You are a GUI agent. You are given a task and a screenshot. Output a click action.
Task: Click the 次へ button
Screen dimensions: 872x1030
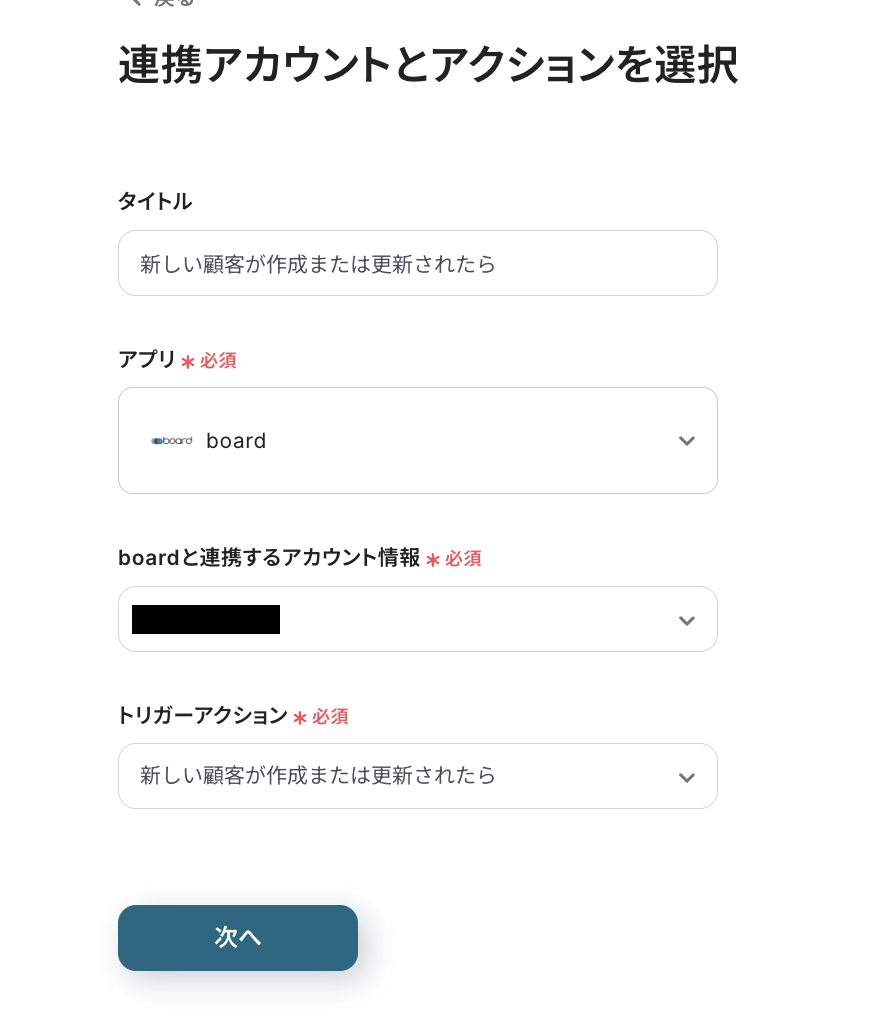[x=238, y=937]
